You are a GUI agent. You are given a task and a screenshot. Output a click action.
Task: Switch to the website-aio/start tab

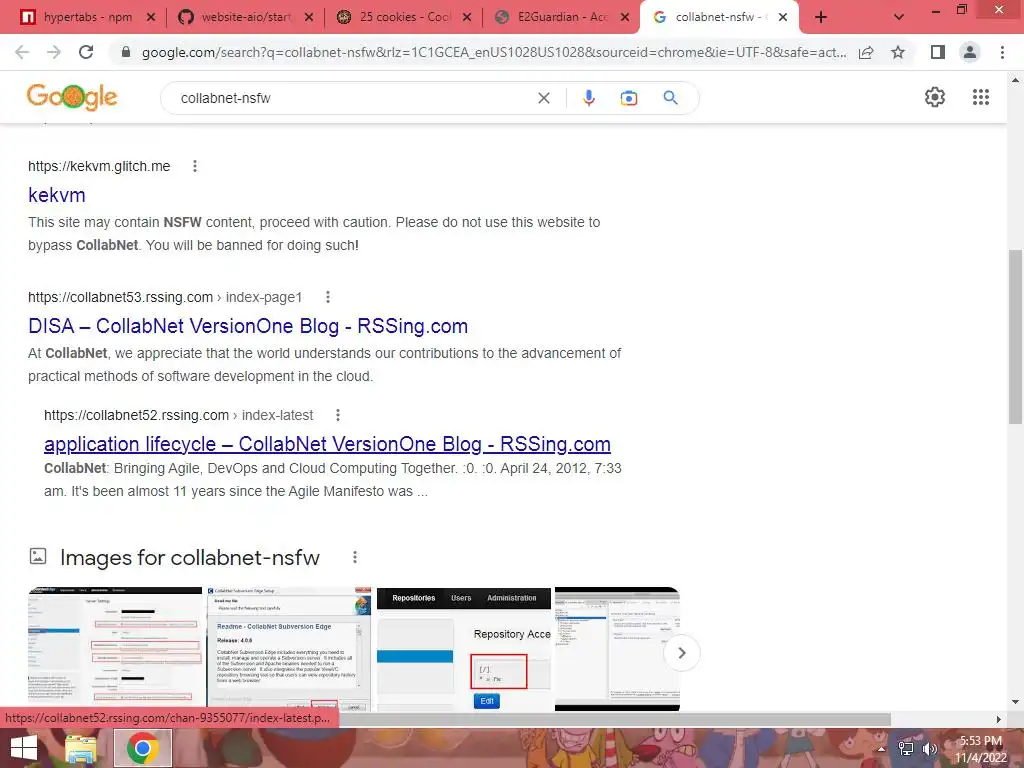tap(246, 17)
